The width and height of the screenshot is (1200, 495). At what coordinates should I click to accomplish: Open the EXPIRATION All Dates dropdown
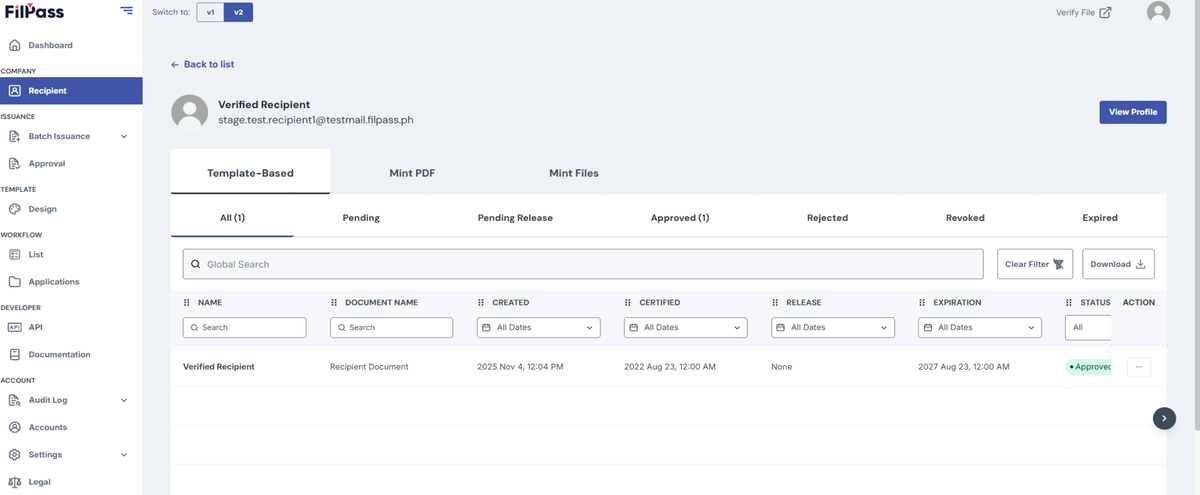click(979, 327)
